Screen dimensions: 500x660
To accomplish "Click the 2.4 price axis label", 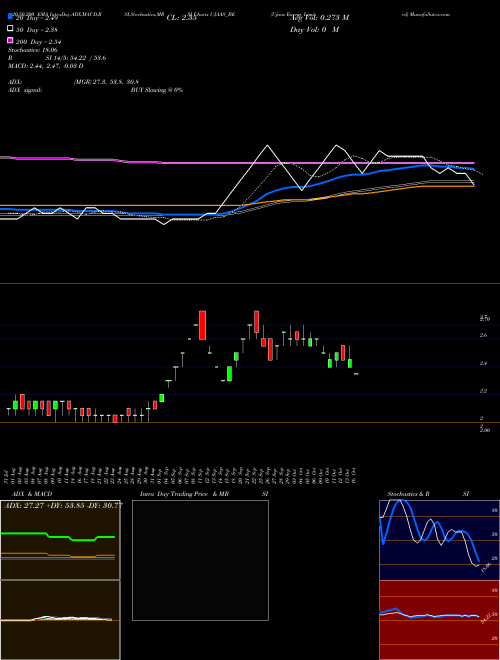I will [483, 363].
